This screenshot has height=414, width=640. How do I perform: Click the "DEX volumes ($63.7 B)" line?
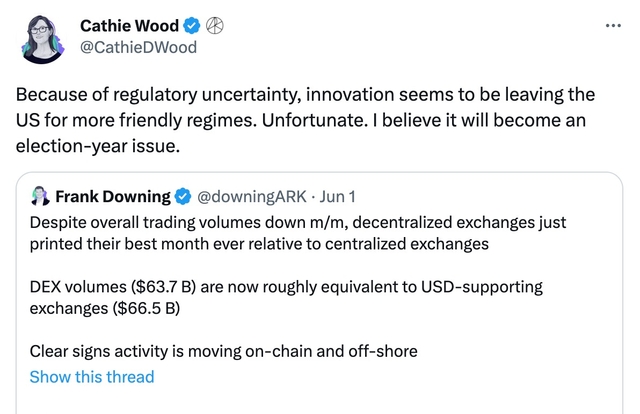point(286,287)
